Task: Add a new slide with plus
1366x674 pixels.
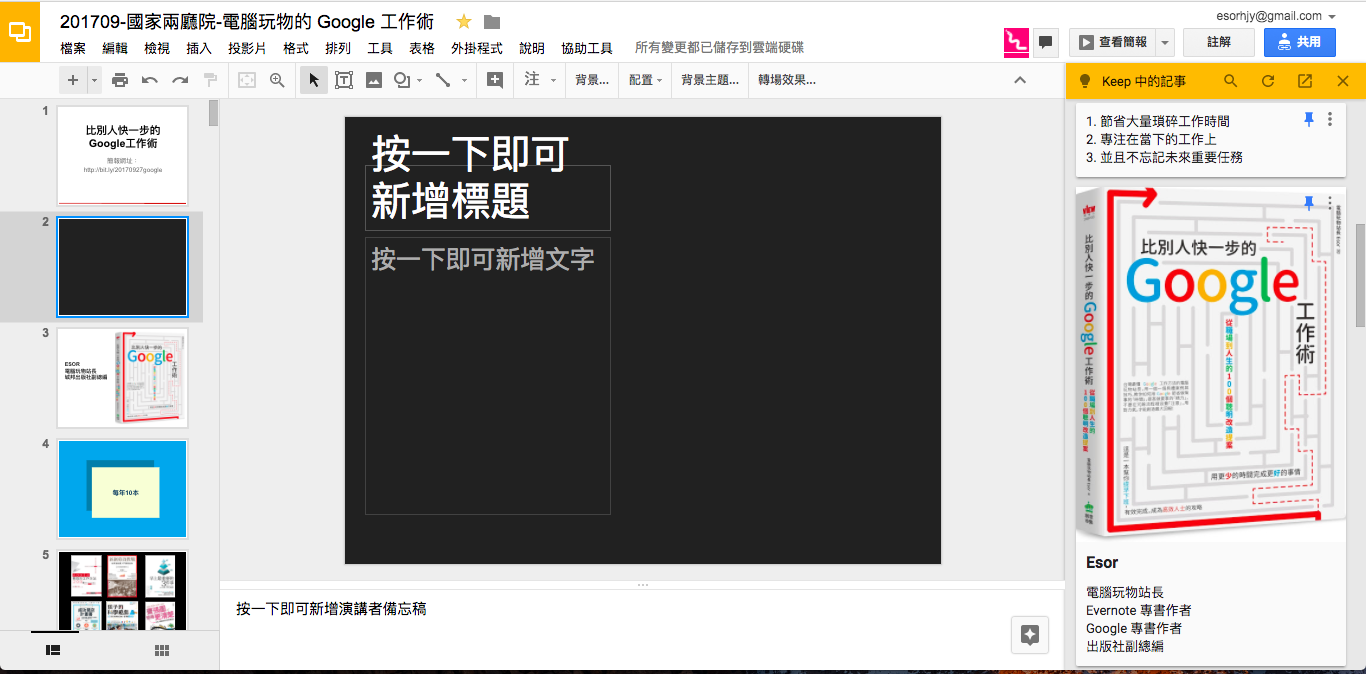Action: click(73, 80)
